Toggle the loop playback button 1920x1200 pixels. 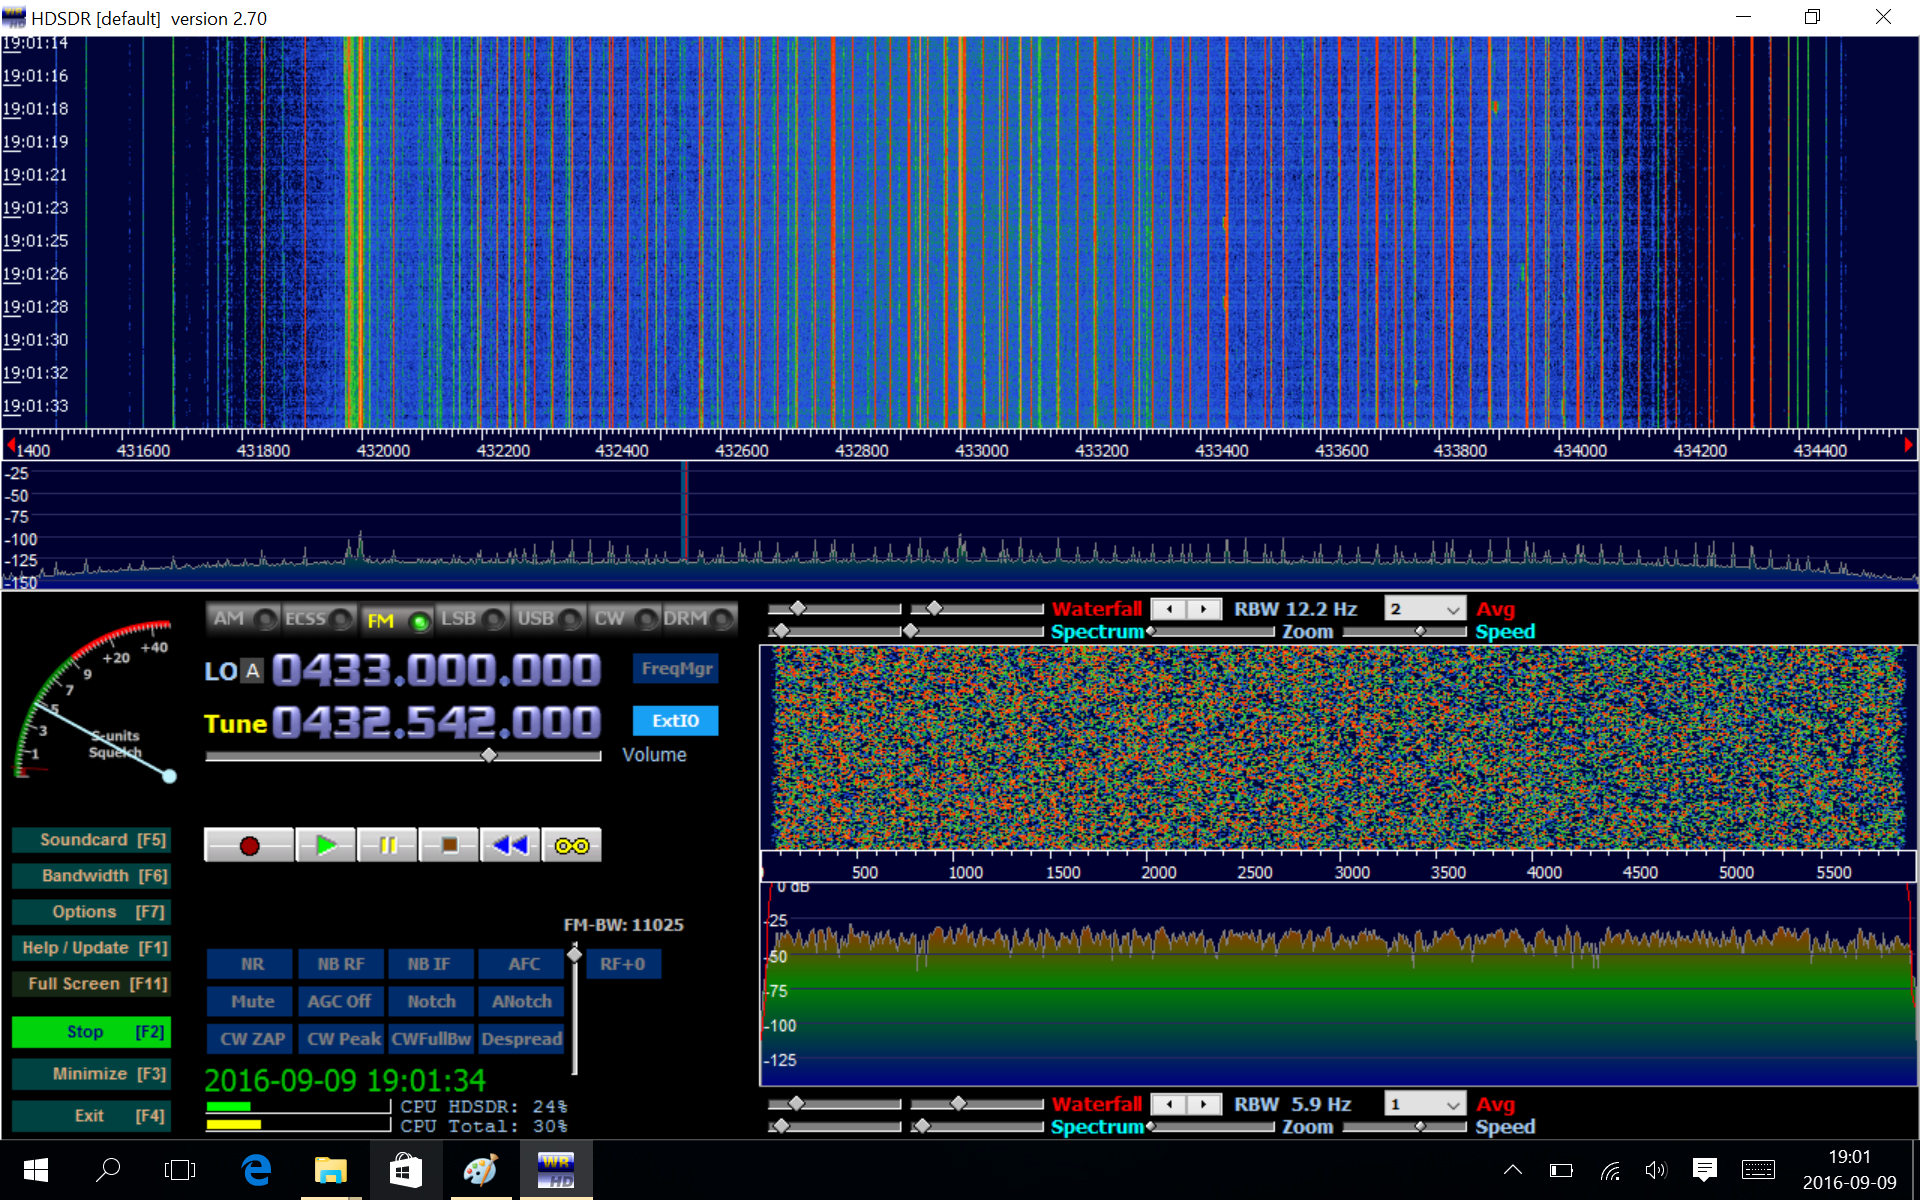(x=571, y=846)
